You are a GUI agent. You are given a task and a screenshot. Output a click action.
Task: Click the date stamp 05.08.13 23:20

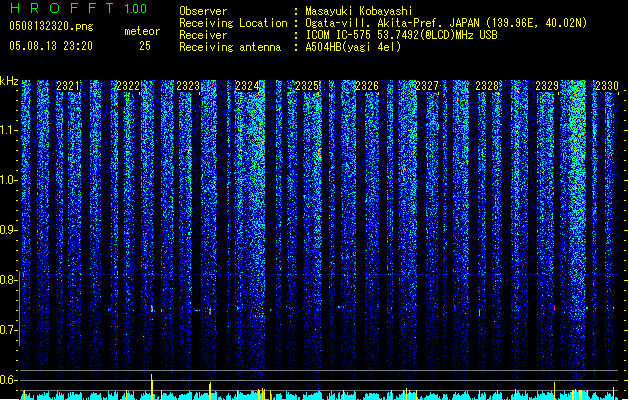point(51,46)
